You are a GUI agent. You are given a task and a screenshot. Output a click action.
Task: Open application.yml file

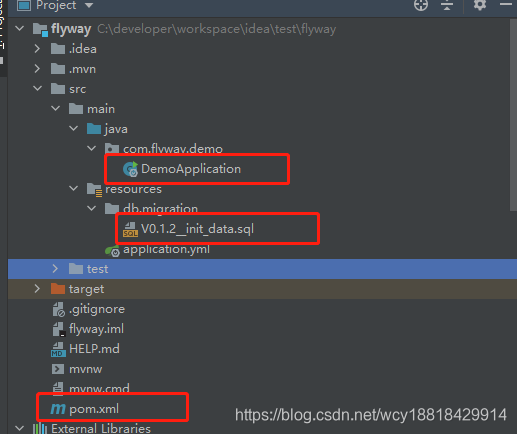[x=166, y=249]
